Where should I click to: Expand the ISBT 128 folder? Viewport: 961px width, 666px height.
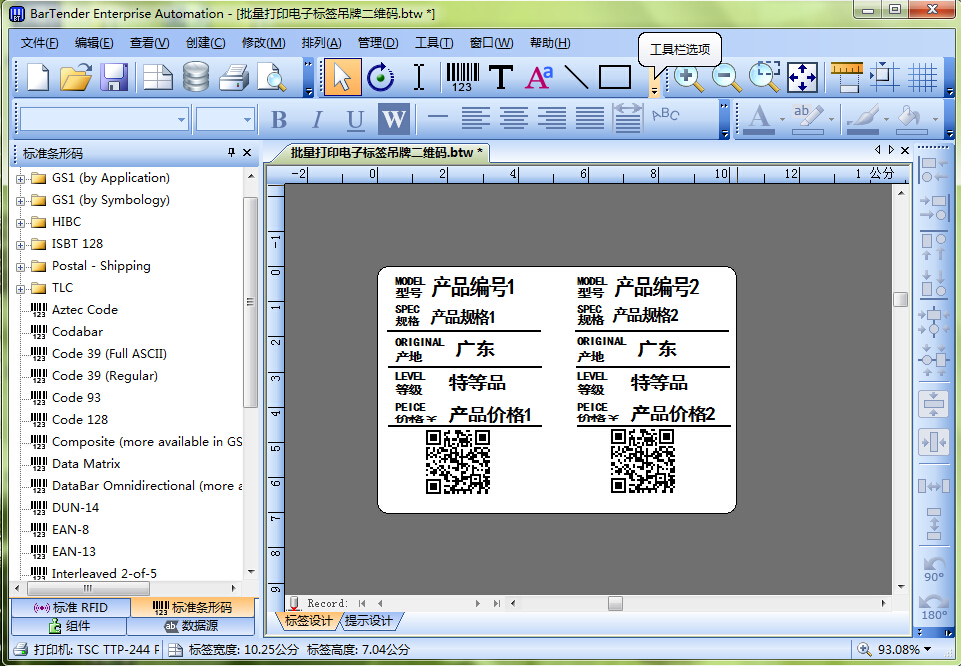(20, 245)
